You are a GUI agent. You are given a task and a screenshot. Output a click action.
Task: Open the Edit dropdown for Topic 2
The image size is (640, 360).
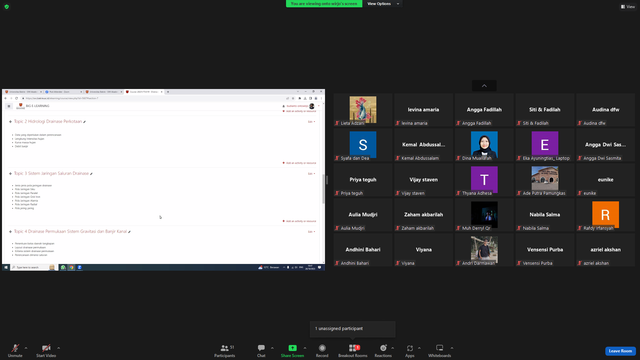(x=311, y=122)
